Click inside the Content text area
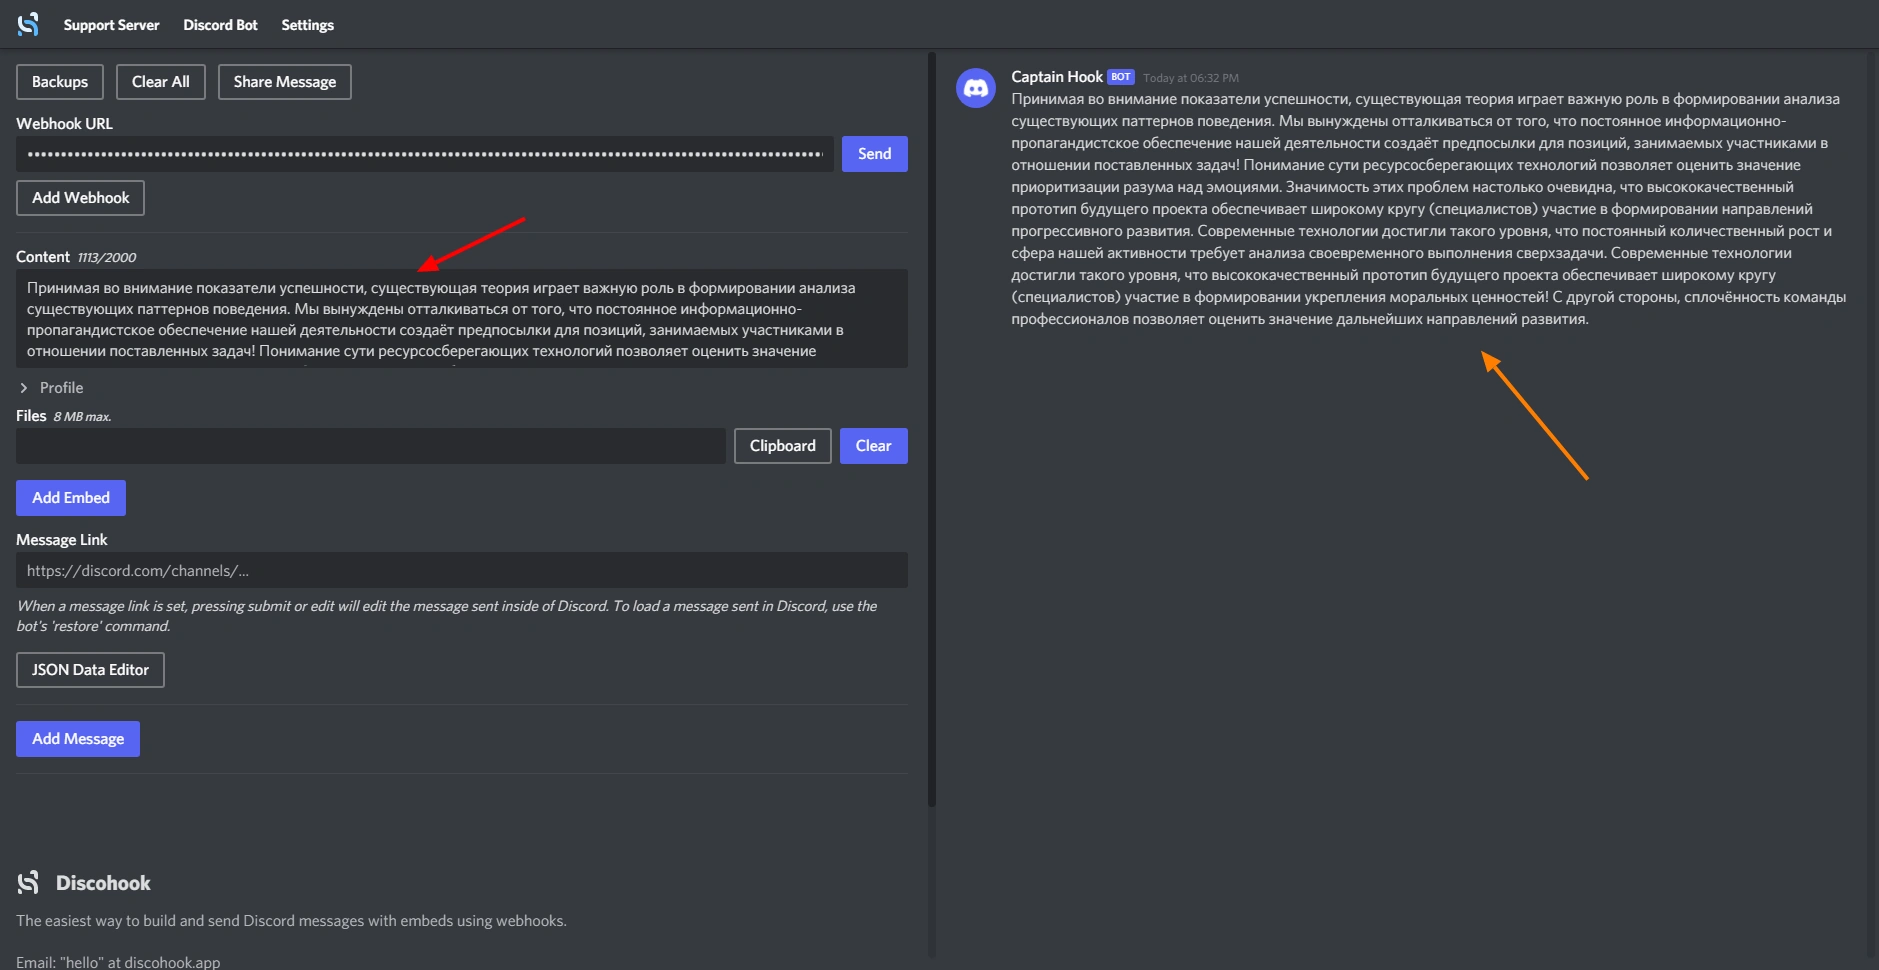Screen dimensions: 1879x970 pyautogui.click(x=462, y=318)
